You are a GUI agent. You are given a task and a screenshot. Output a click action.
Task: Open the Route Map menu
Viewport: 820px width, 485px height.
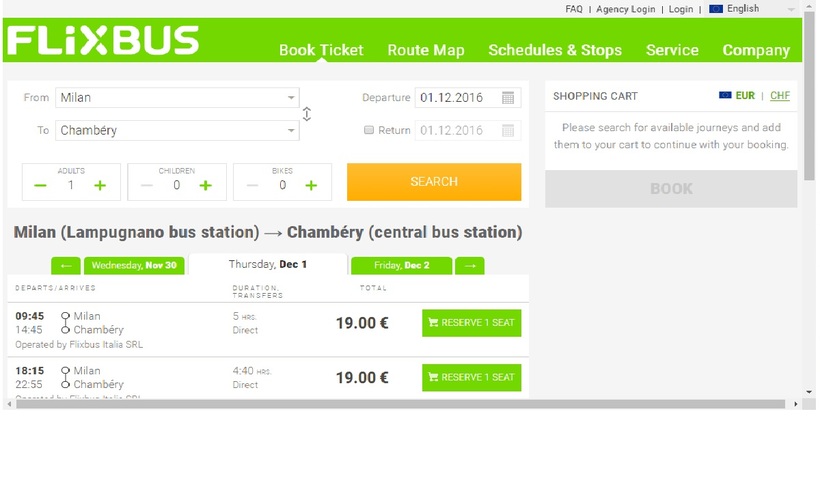[x=426, y=50]
